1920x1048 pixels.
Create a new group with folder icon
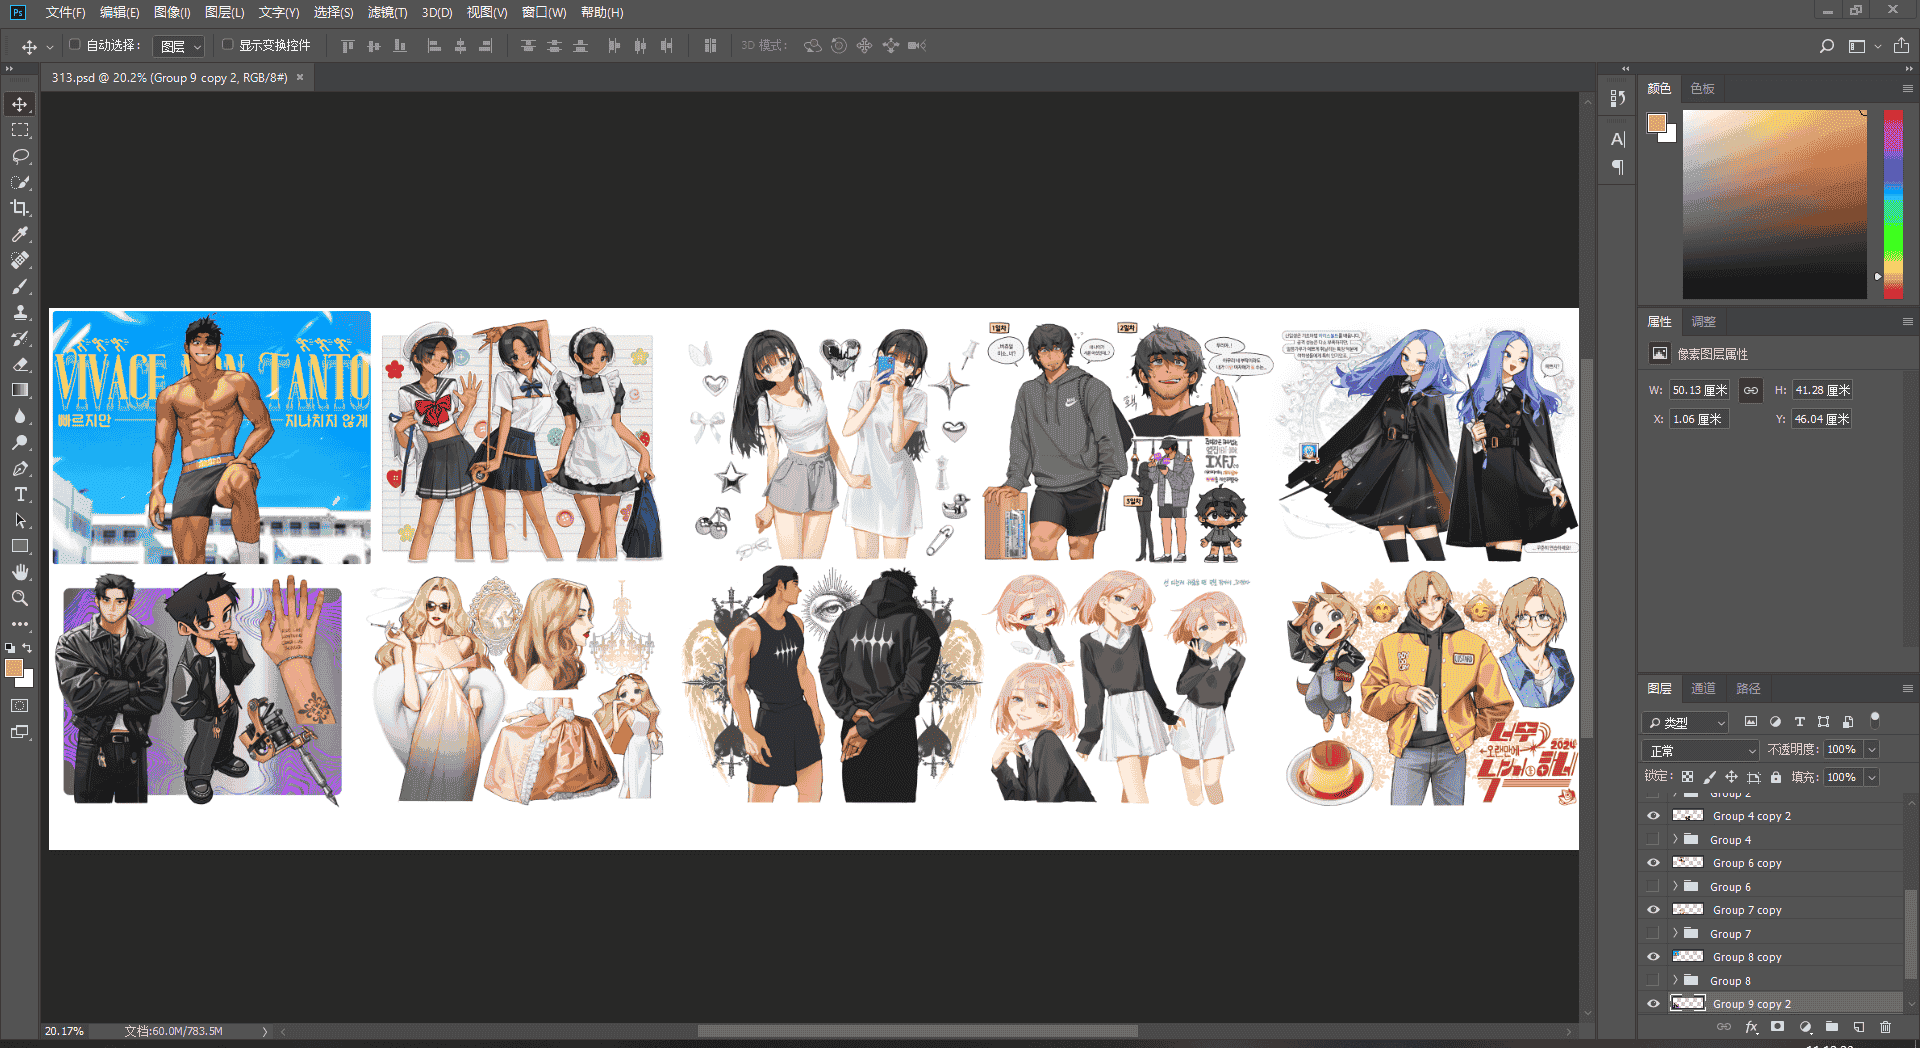tap(1831, 1027)
